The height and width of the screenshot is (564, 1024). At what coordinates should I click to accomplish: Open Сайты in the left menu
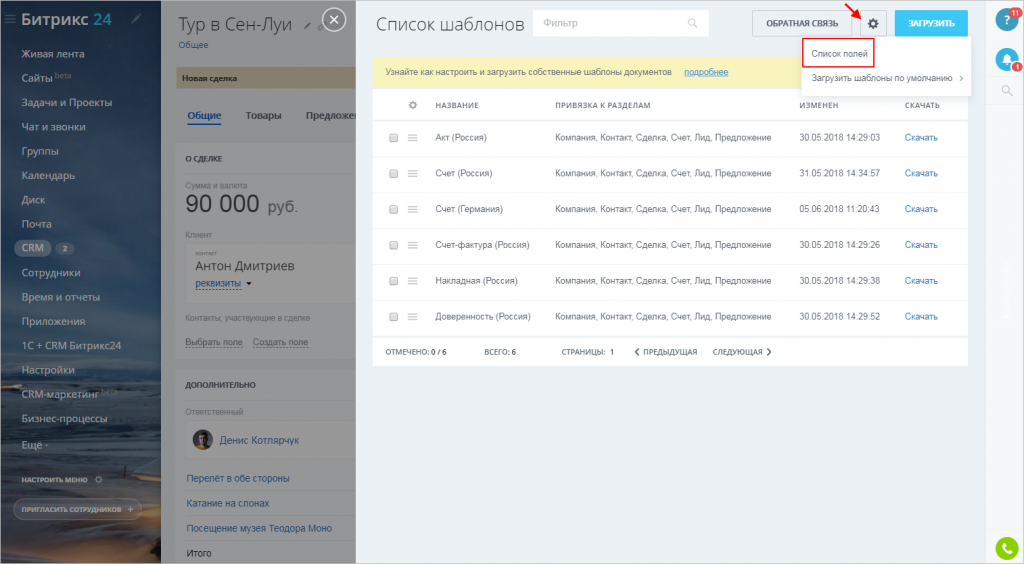37,78
